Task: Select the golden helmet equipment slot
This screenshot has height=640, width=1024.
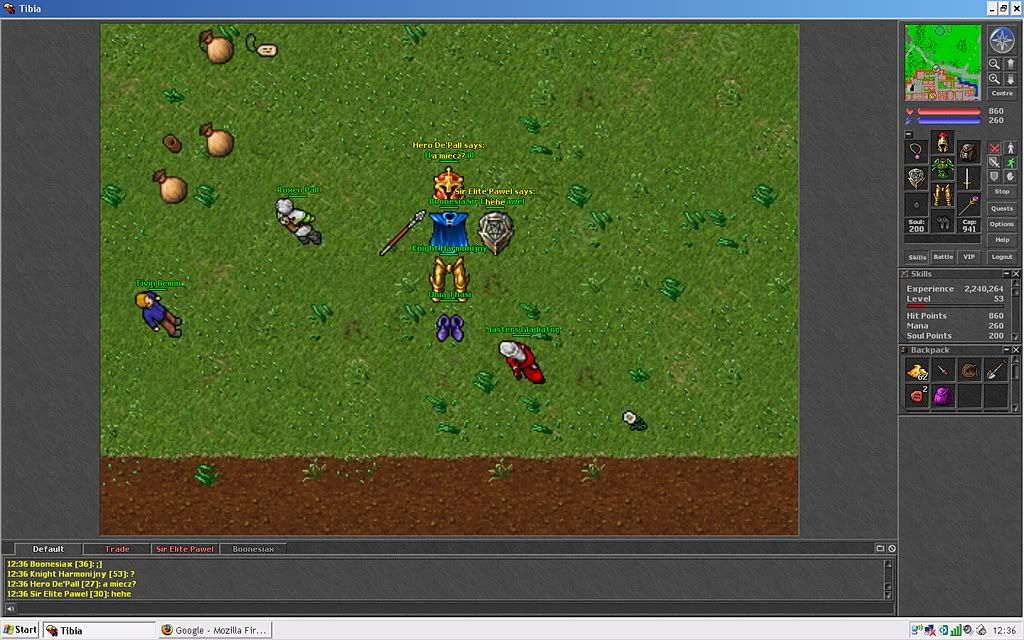Action: (x=942, y=142)
